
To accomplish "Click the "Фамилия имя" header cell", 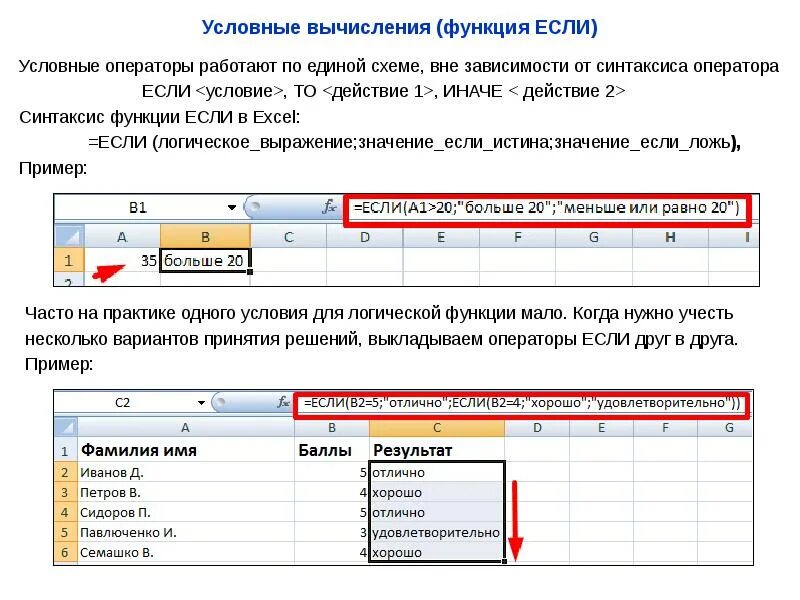I will click(x=186, y=450).
